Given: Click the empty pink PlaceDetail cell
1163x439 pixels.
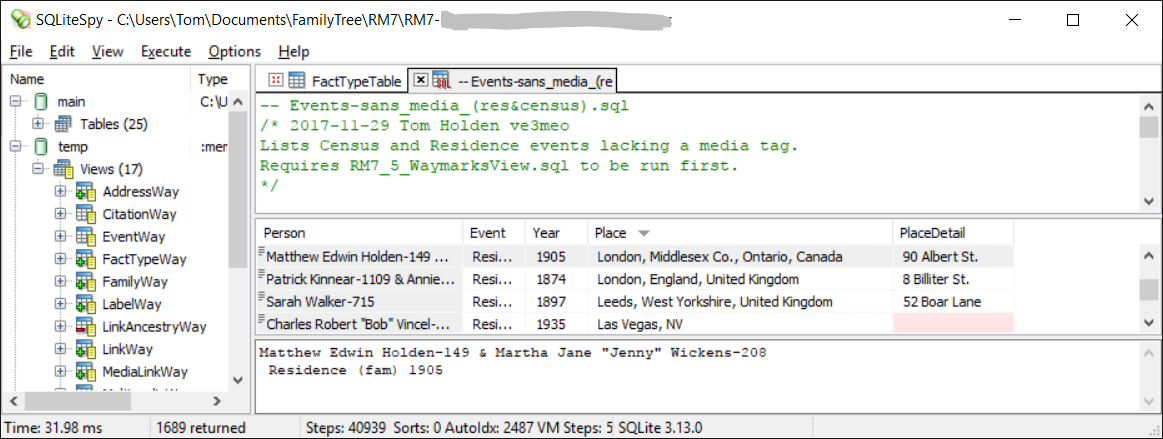Looking at the screenshot, I should (953, 323).
